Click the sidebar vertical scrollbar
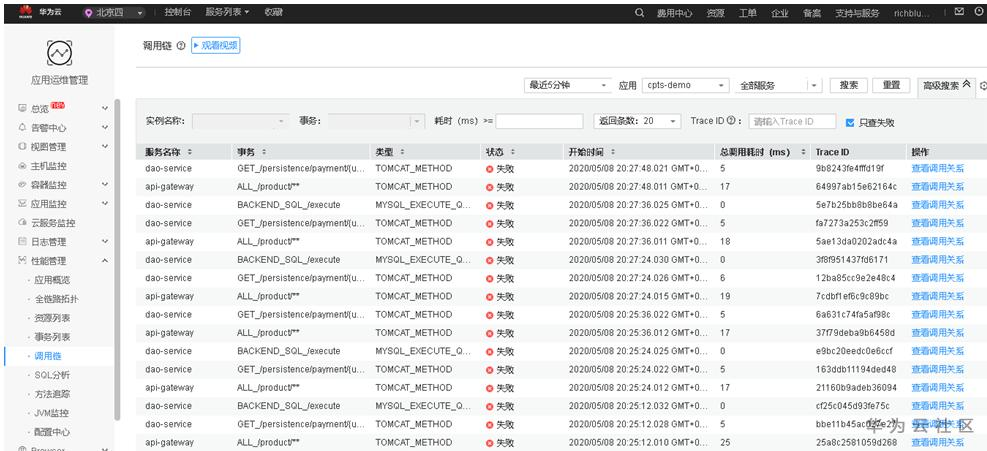The image size is (987, 451). click(117, 260)
